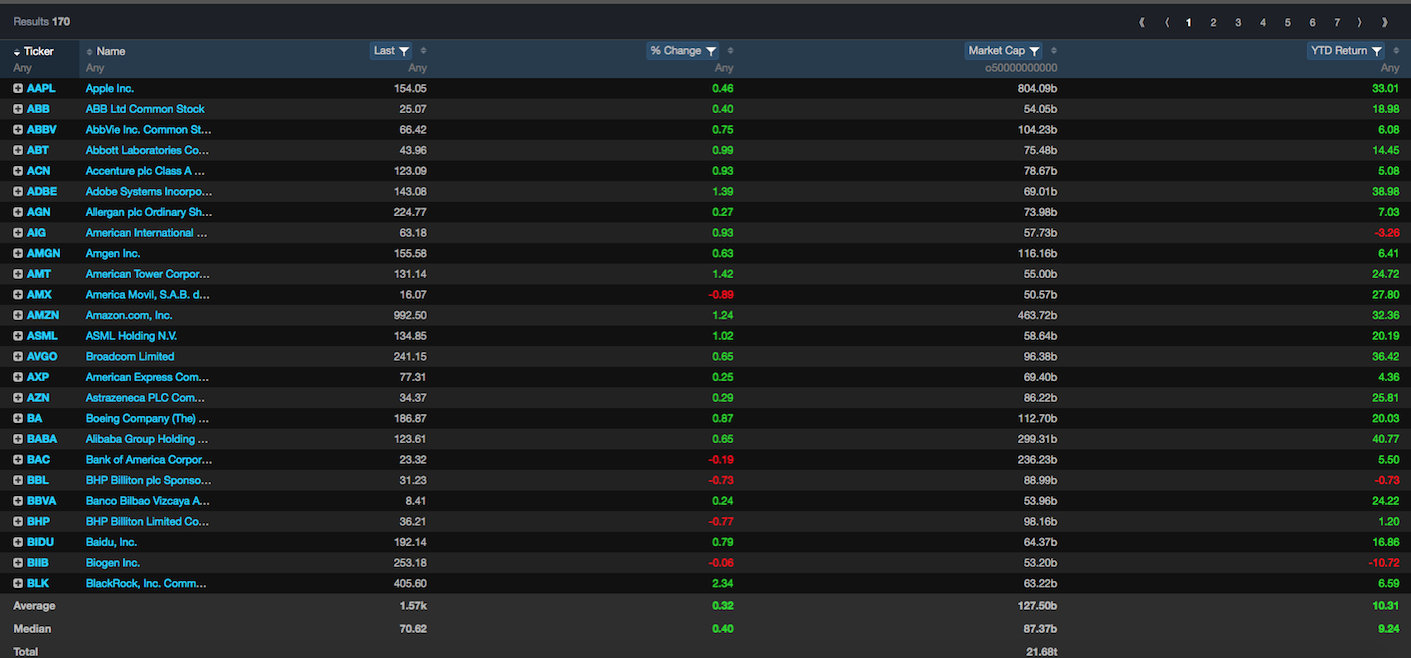Jump to the last page using double-right arrow
This screenshot has height=658, width=1411.
pyautogui.click(x=1384, y=22)
